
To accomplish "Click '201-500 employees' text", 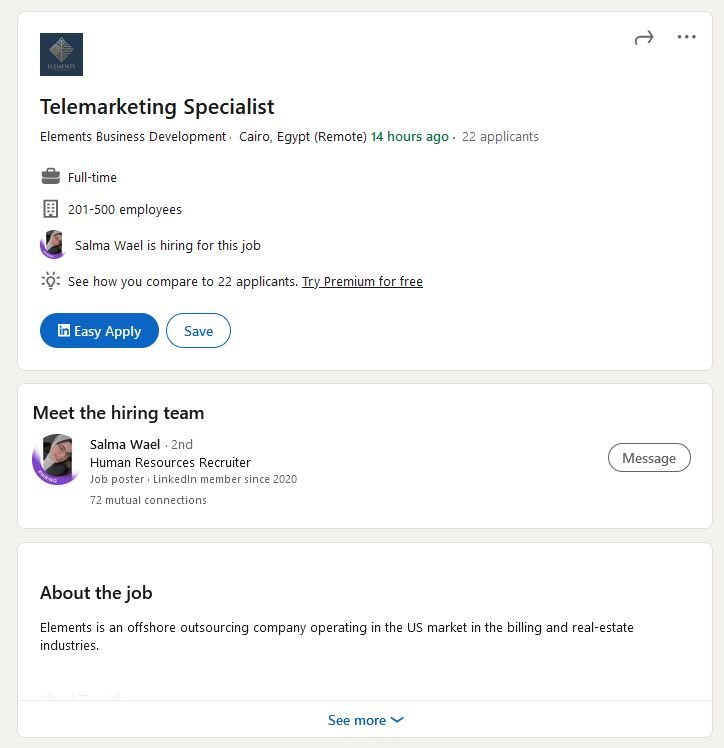I will tap(124, 210).
